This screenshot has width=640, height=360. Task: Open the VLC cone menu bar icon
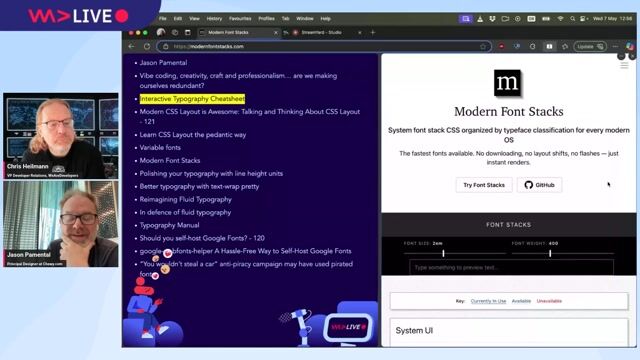tap(480, 19)
